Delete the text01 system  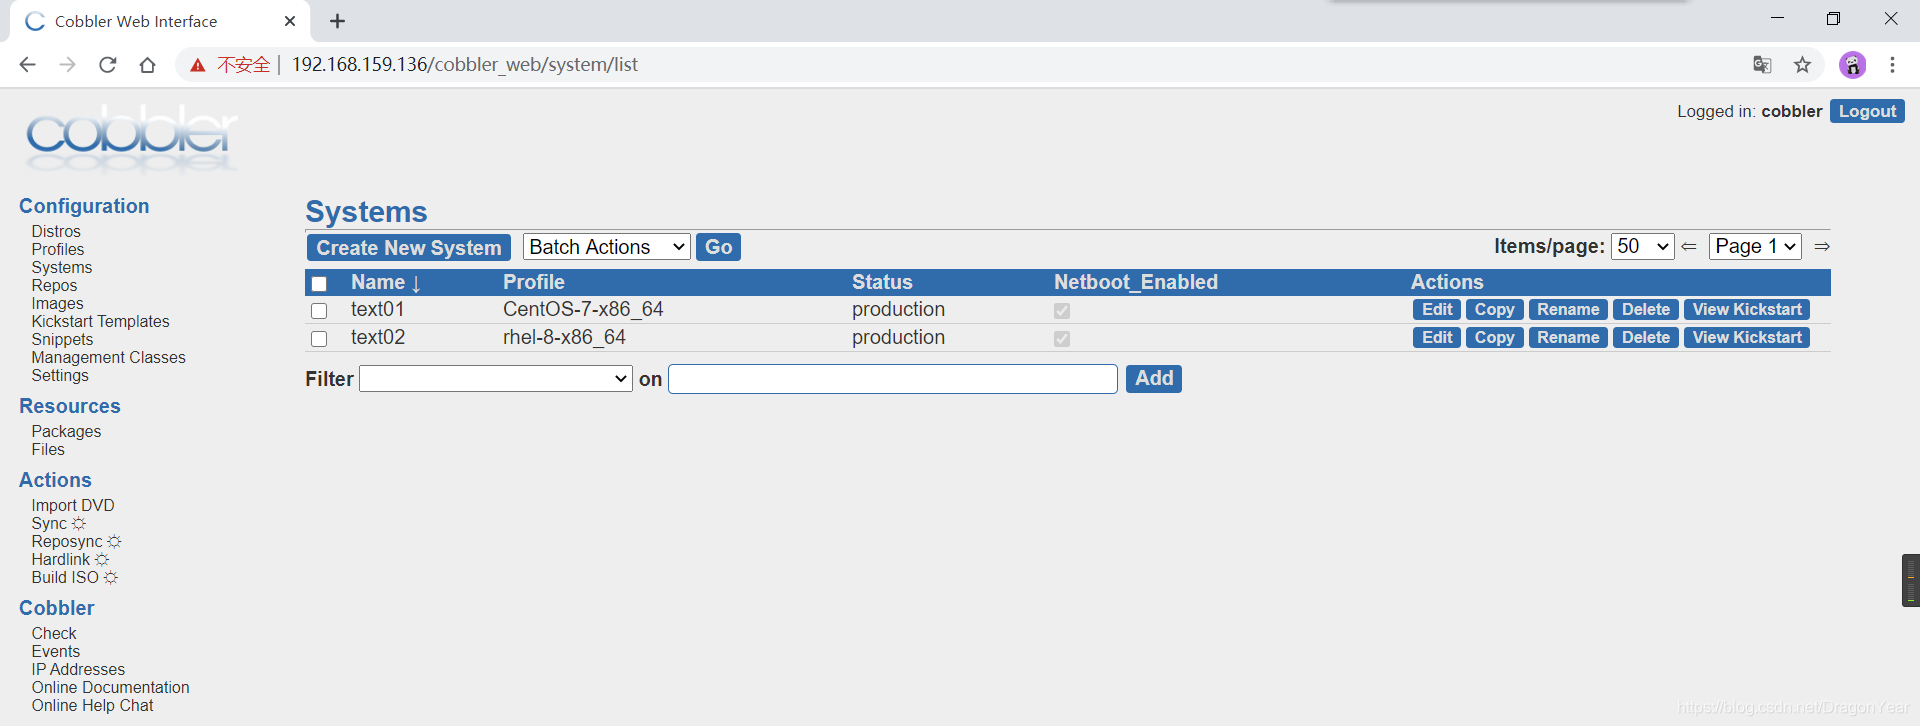pos(1646,310)
